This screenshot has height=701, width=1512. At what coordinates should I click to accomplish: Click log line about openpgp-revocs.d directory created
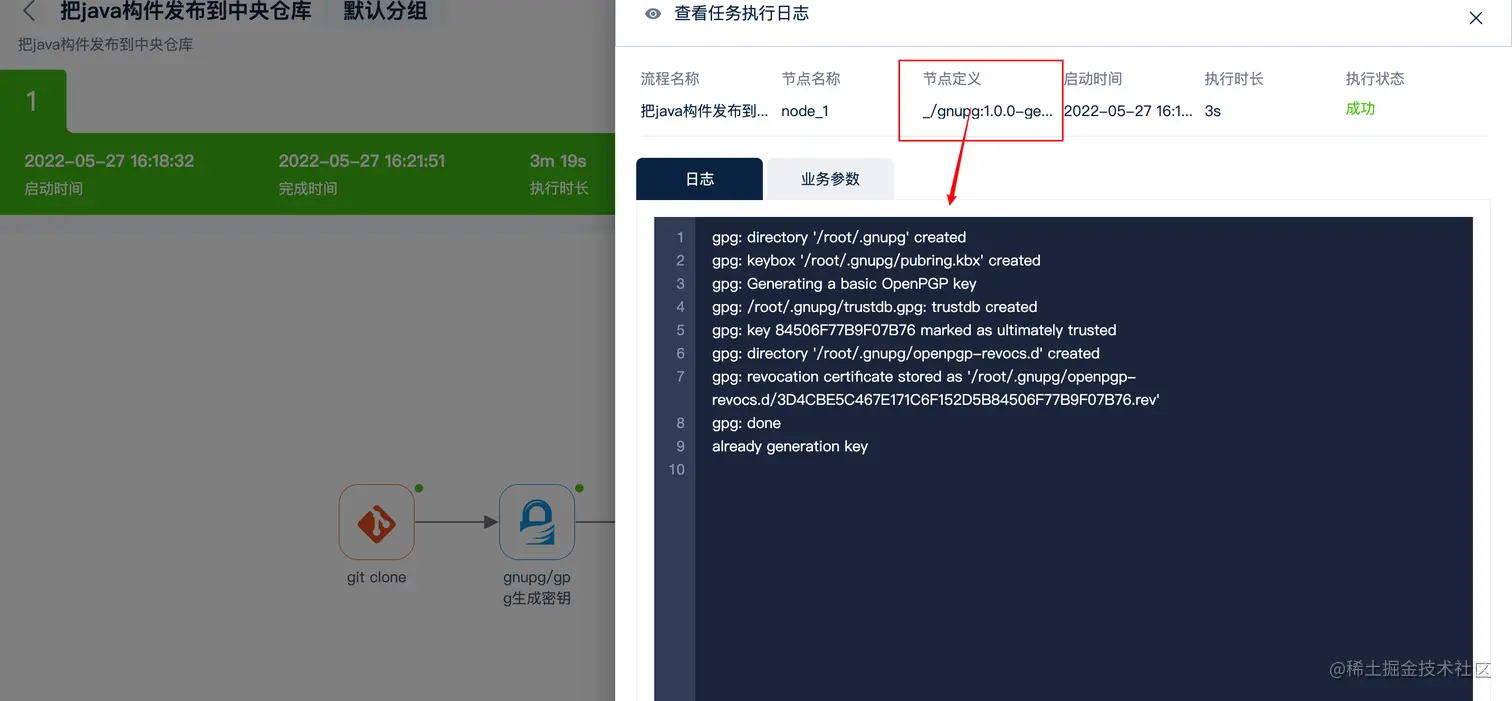pyautogui.click(x=906, y=353)
